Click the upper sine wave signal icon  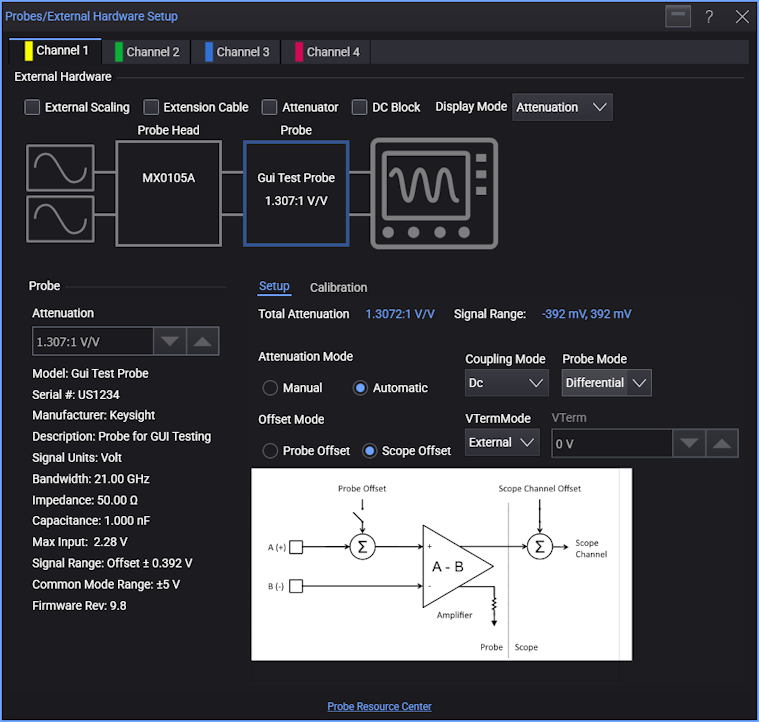coord(60,168)
